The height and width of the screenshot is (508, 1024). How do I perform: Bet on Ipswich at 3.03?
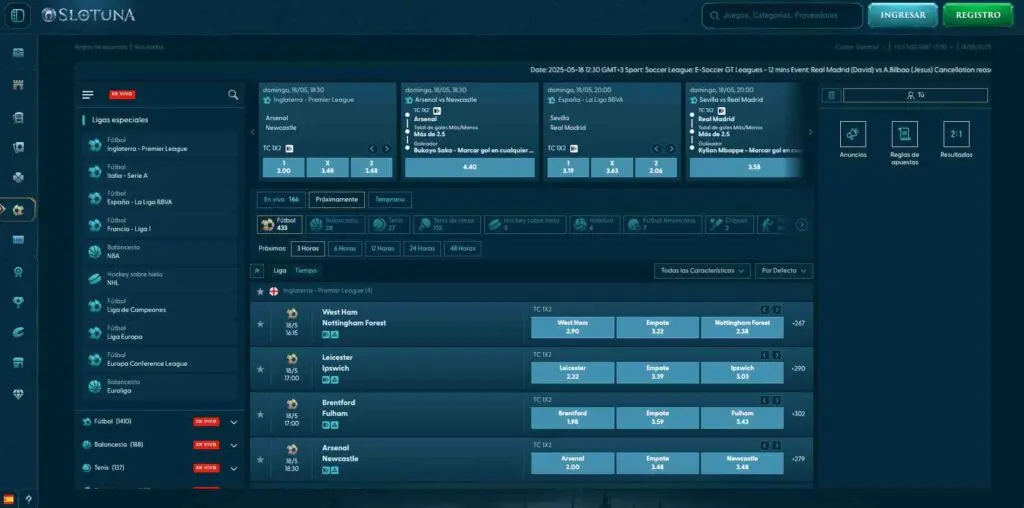(742, 373)
